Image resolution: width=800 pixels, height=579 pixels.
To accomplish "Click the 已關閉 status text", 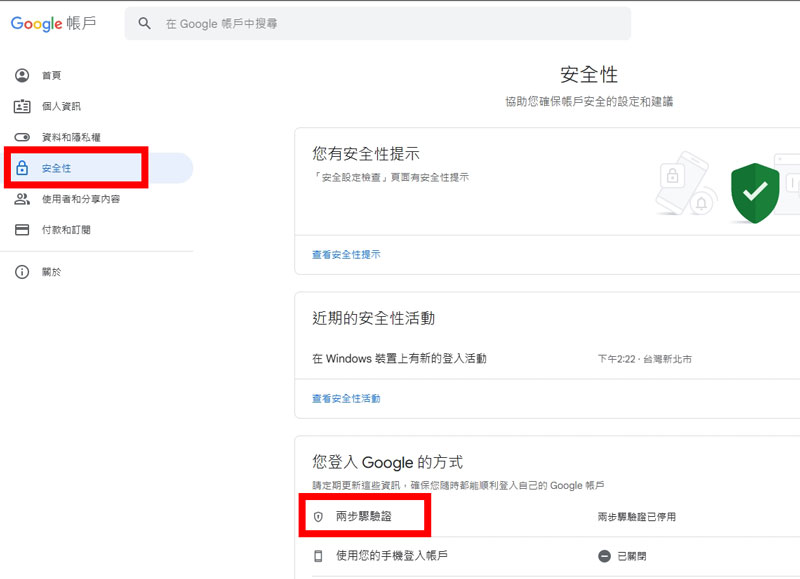I will [x=632, y=556].
